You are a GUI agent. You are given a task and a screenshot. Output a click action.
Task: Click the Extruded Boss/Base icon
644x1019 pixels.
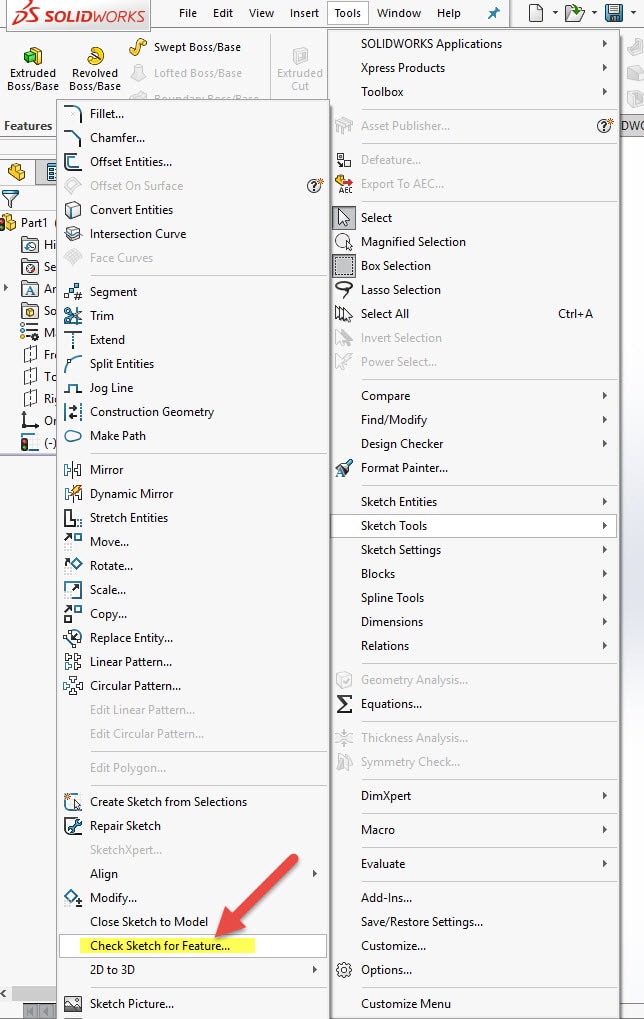click(33, 56)
